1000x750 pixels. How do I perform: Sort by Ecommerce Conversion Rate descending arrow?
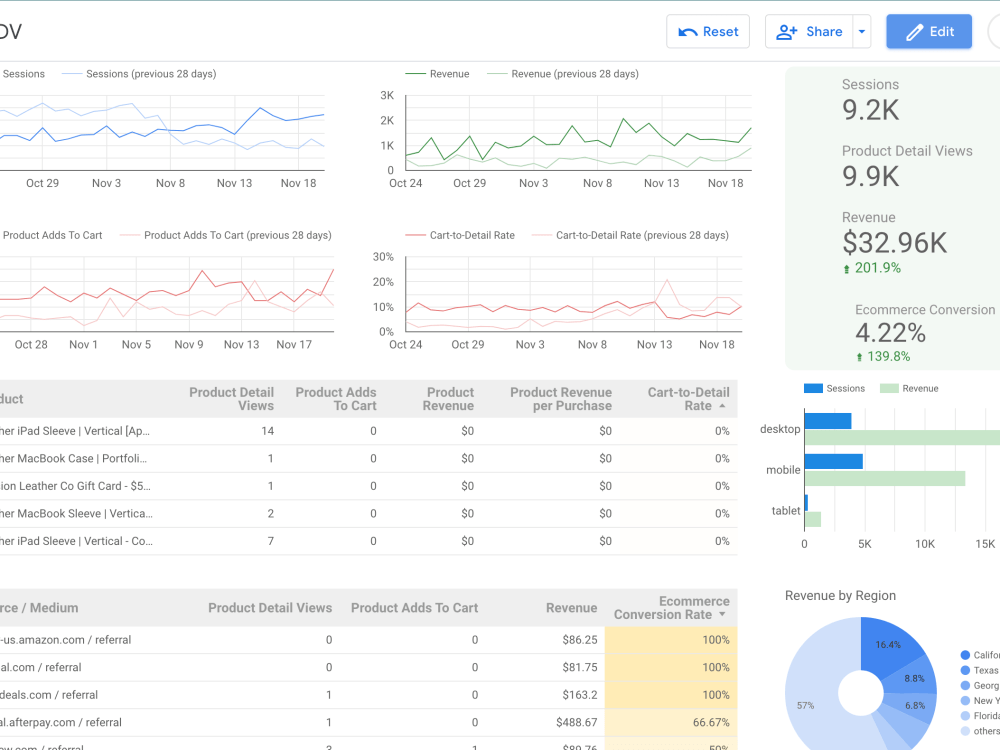pyautogui.click(x=722, y=615)
